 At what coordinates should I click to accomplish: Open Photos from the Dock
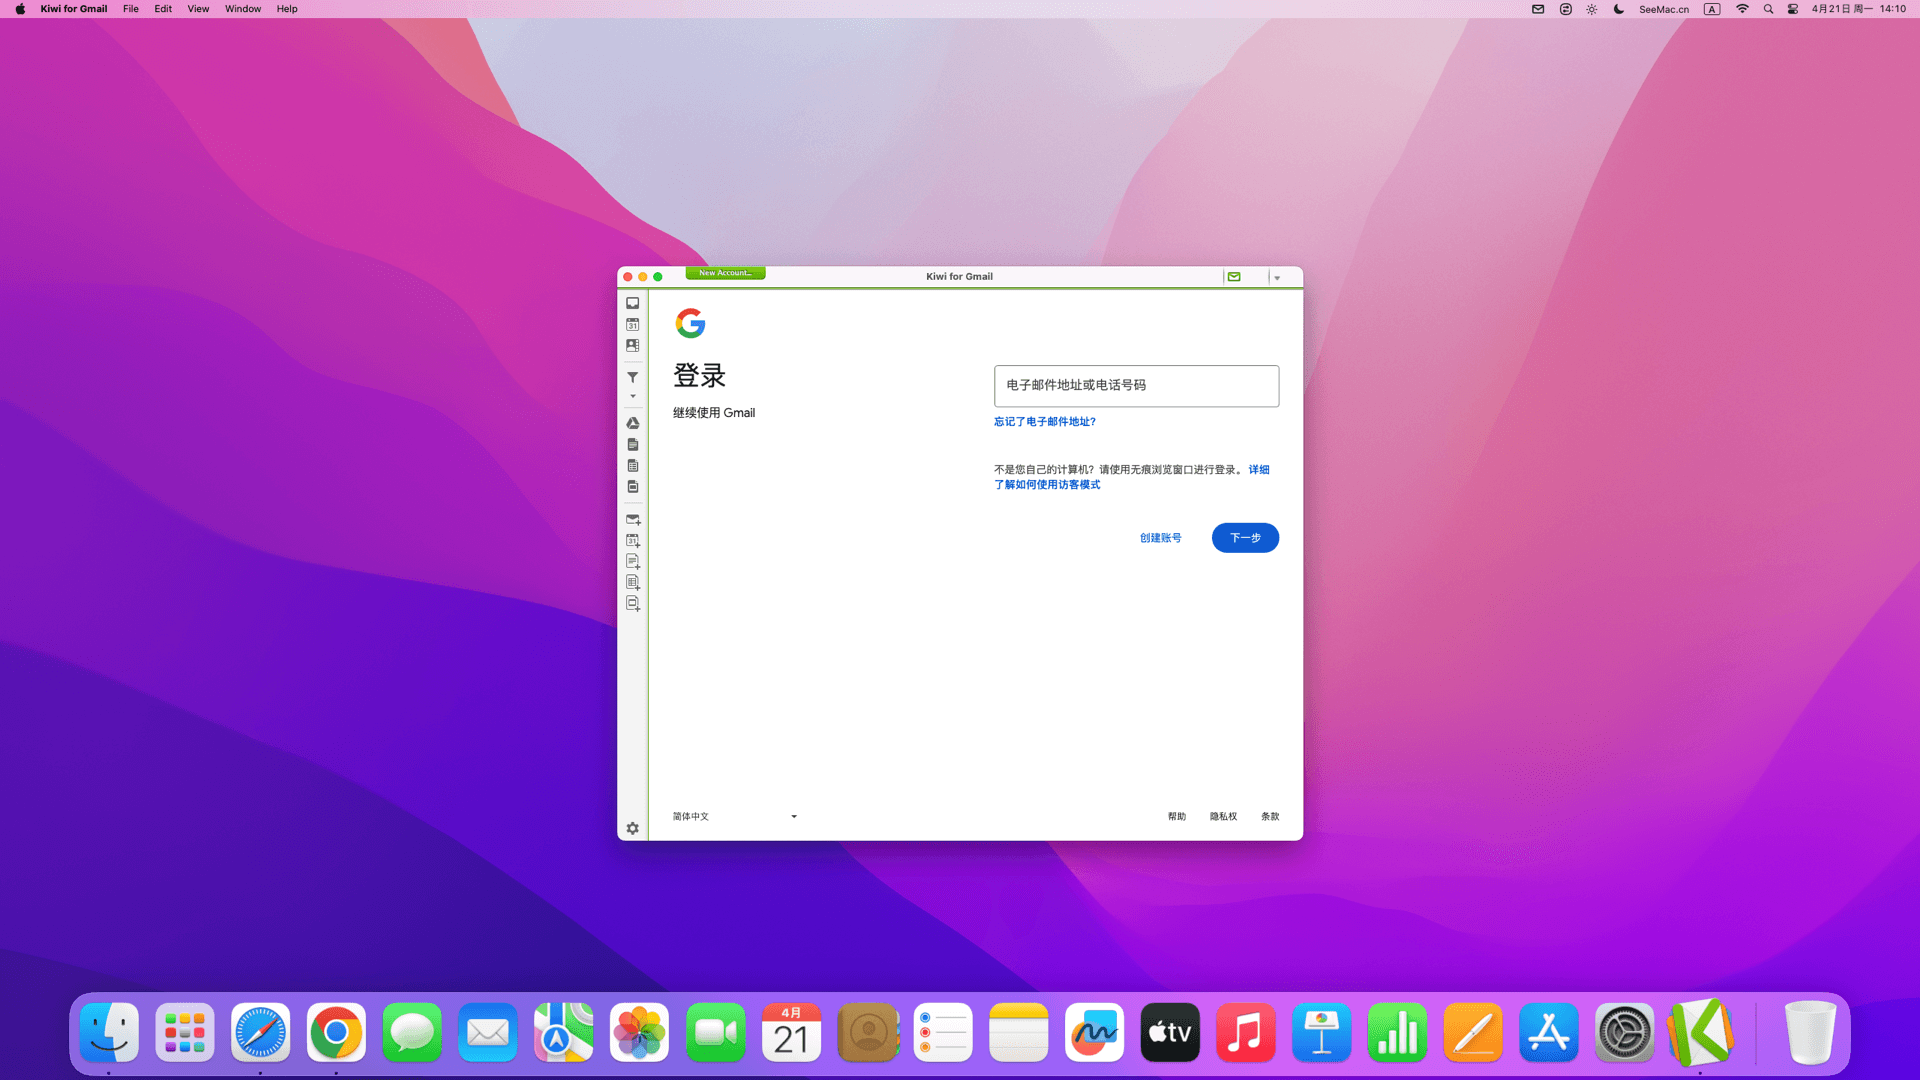click(640, 1032)
